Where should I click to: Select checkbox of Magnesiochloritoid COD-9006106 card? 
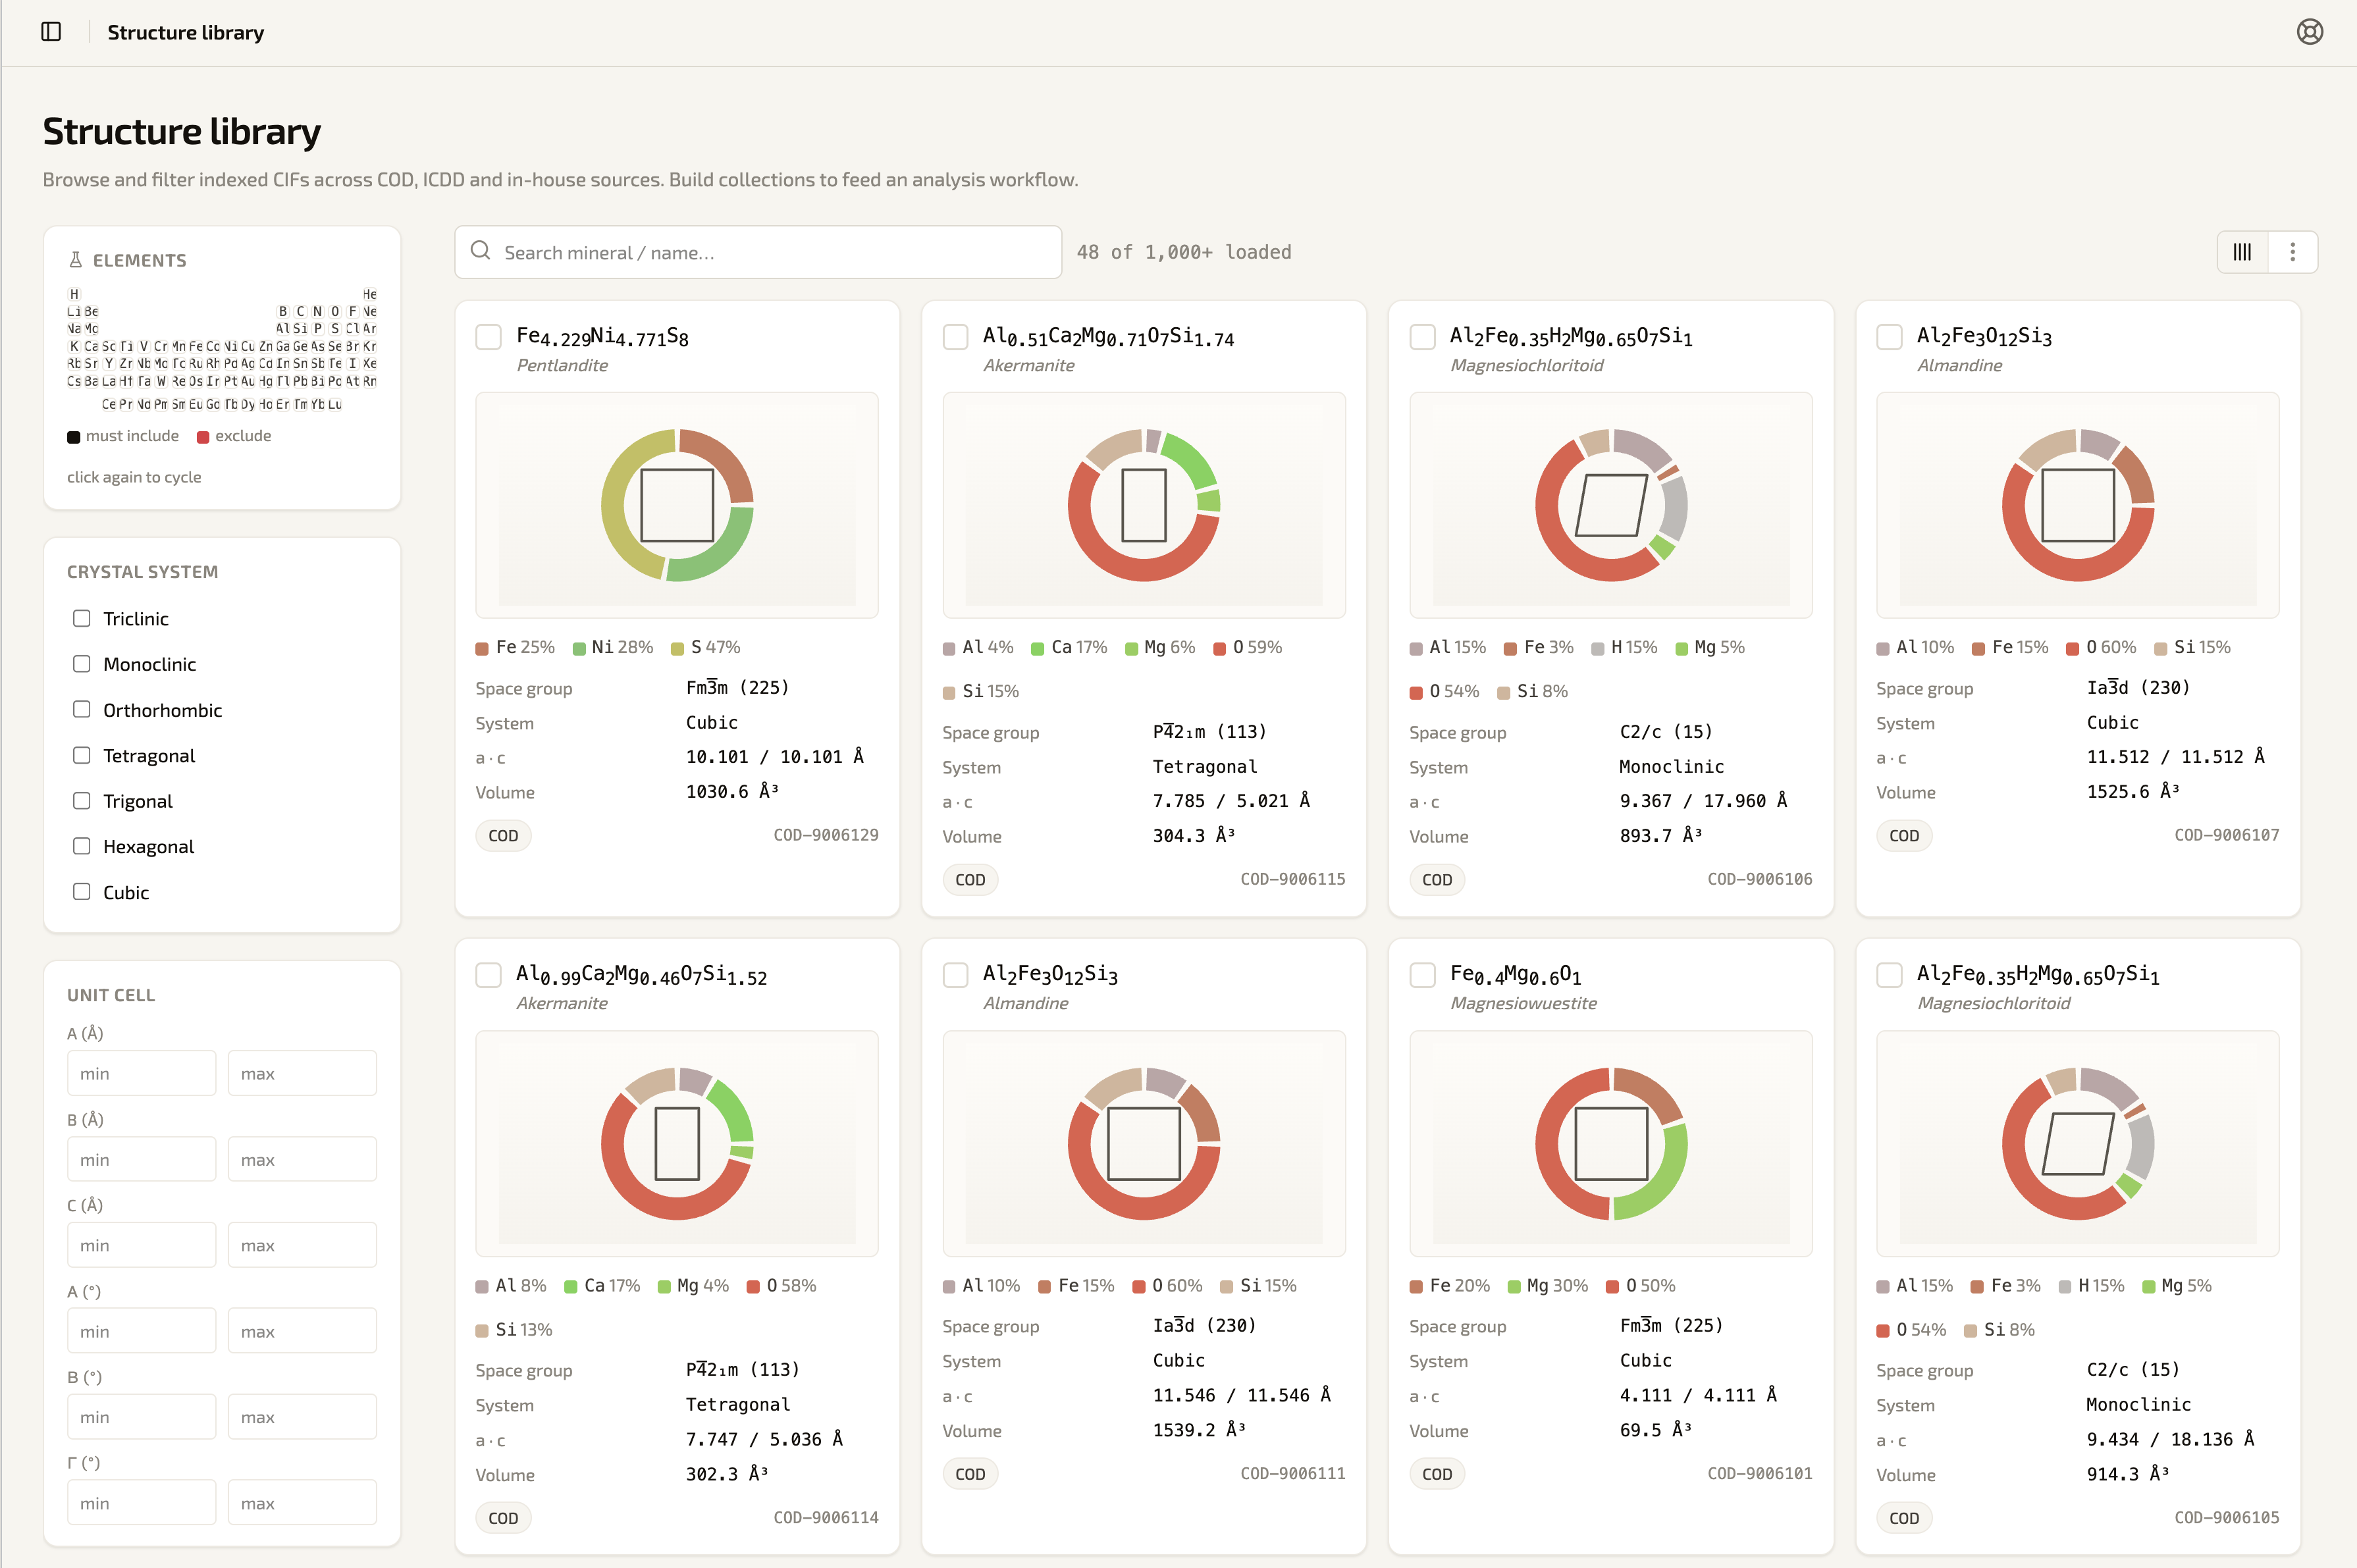coord(1422,337)
